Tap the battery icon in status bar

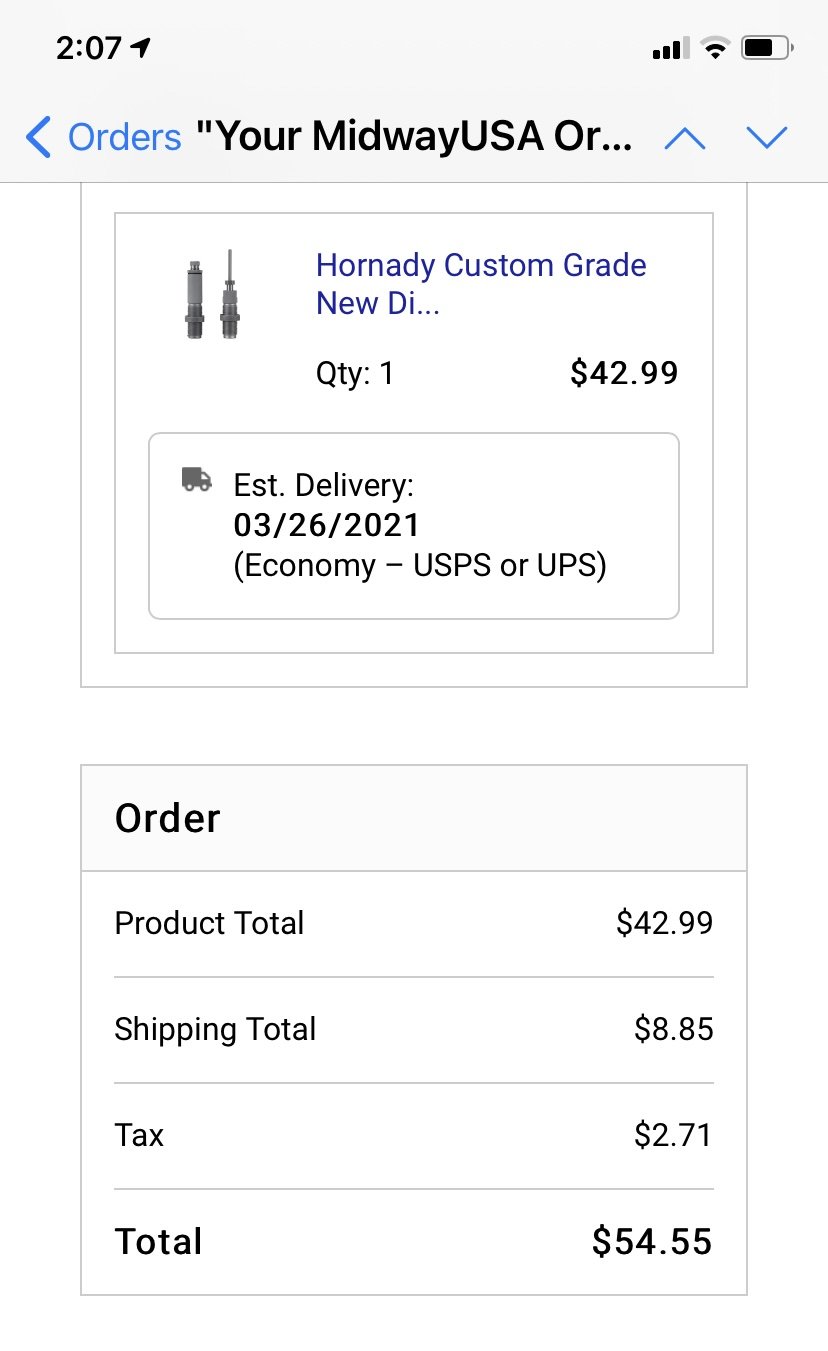point(768,47)
